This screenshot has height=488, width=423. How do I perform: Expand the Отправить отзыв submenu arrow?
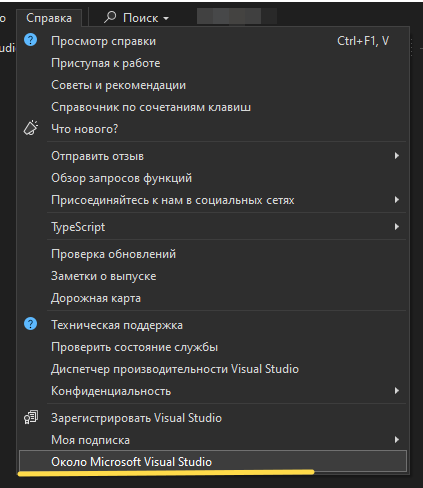tap(397, 156)
